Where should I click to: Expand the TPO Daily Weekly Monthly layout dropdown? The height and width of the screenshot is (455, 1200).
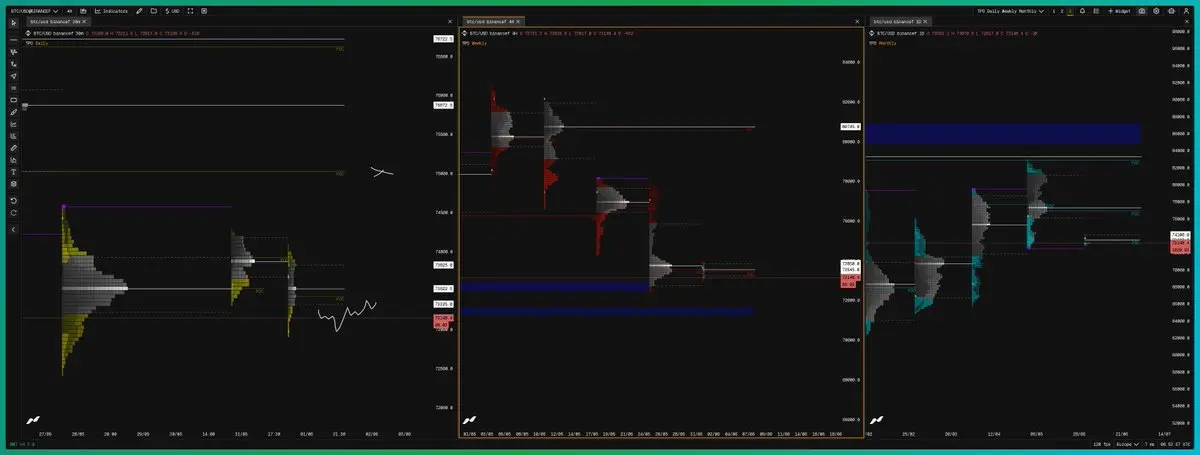[x=1010, y=11]
